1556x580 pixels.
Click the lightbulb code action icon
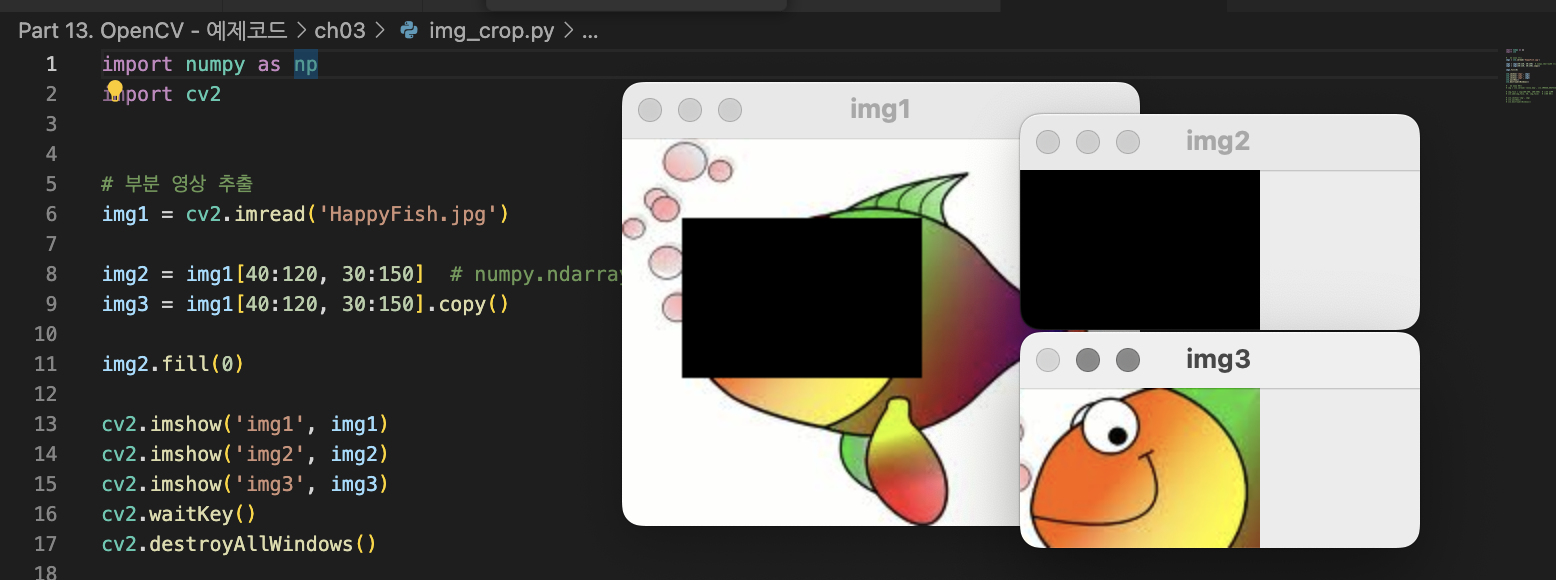tap(115, 91)
